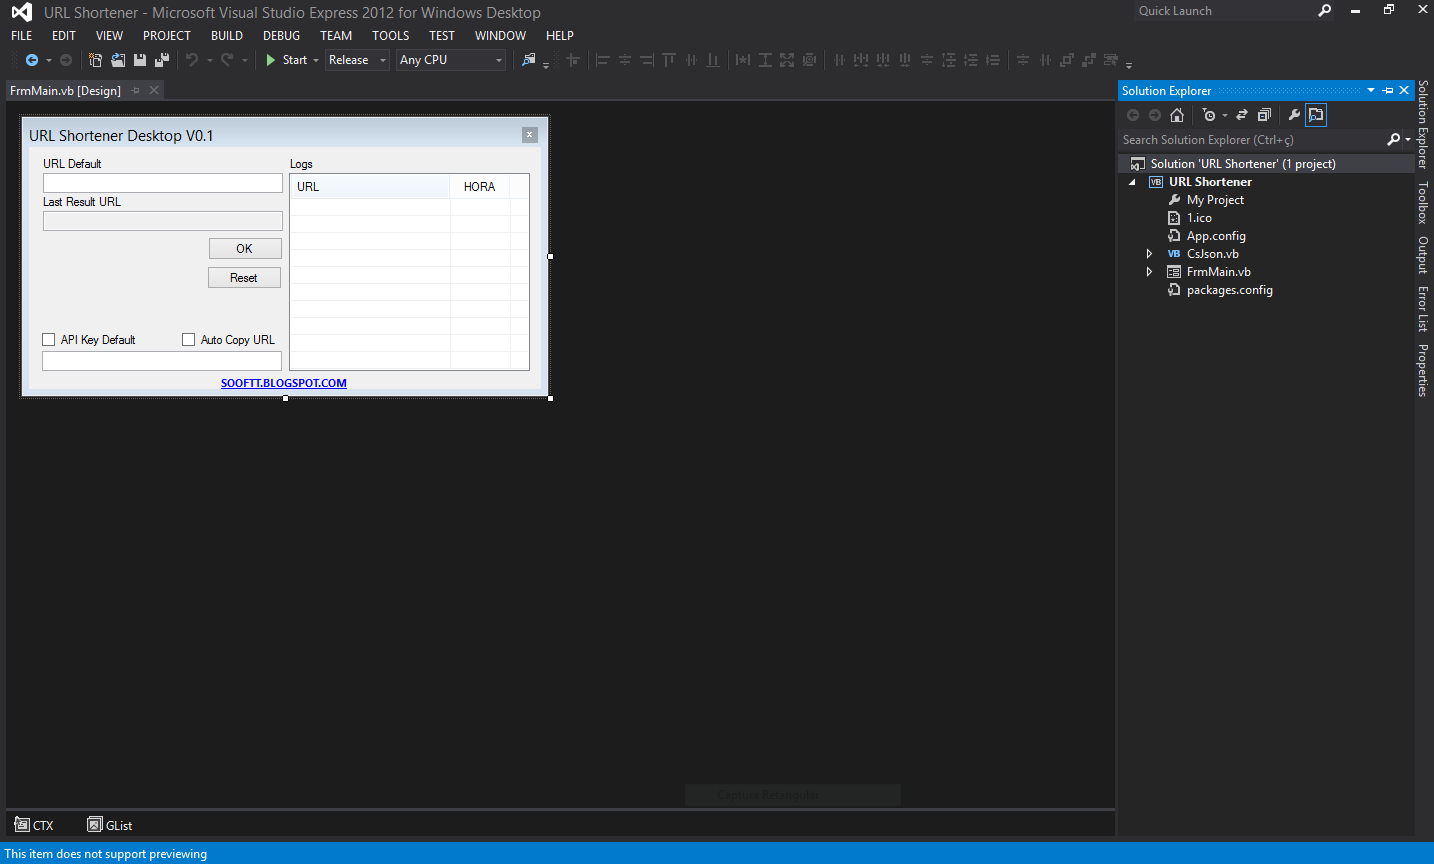Check the API Key Default checkbox
This screenshot has height=864, width=1434.
[49, 340]
